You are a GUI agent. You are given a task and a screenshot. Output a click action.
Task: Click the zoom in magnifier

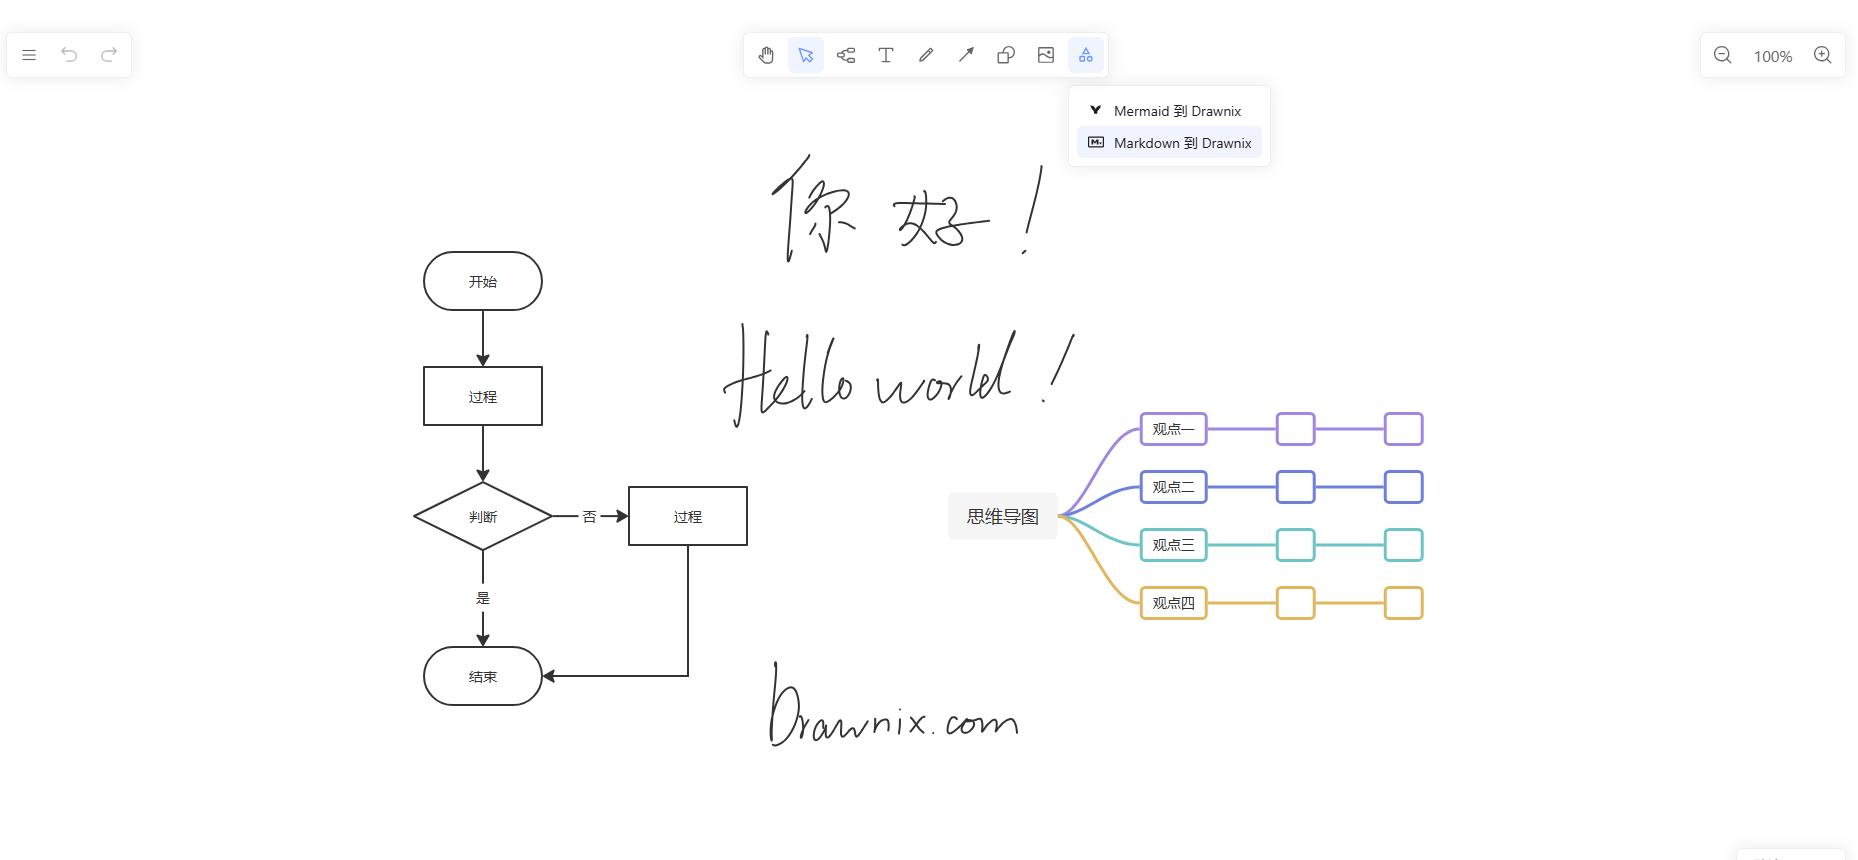point(1823,55)
